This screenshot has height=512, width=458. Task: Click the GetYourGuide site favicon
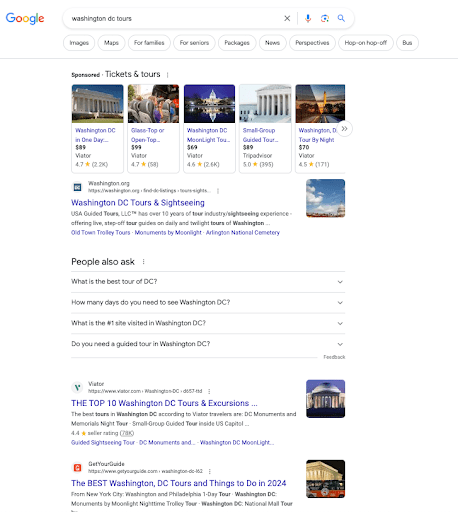click(x=77, y=468)
